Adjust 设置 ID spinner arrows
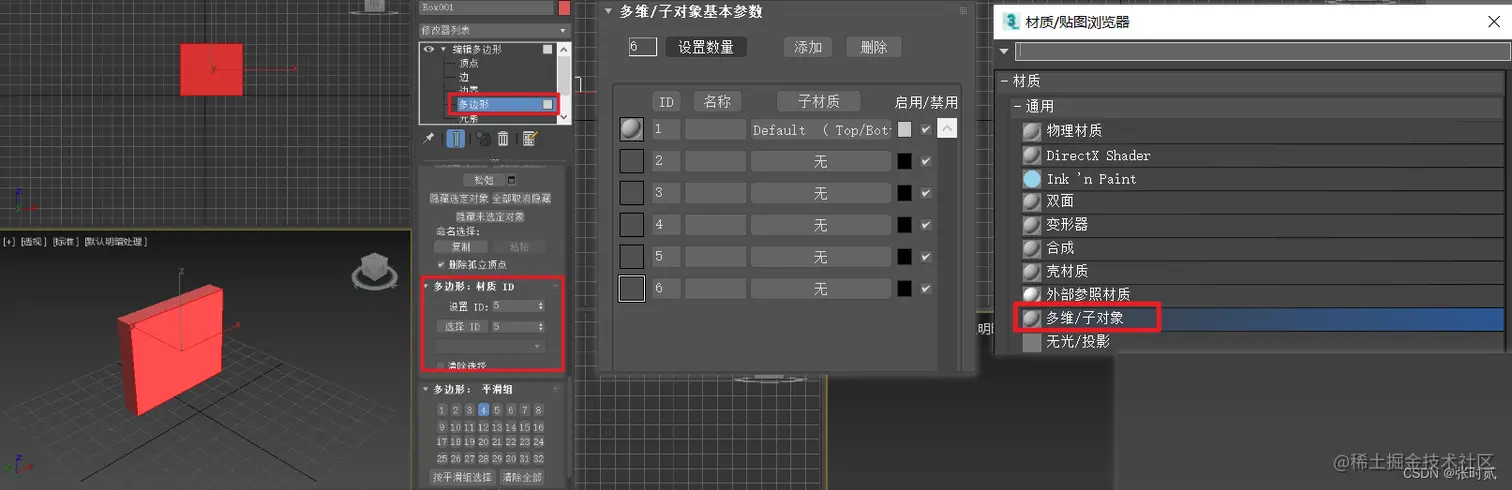 pos(542,306)
